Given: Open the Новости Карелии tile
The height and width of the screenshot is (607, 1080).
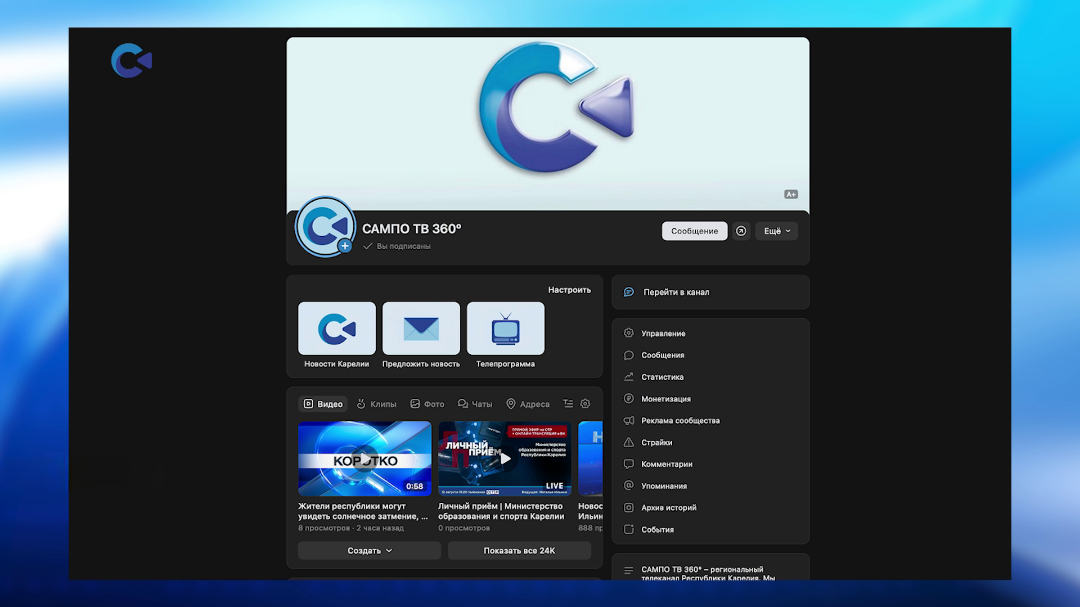Looking at the screenshot, I should click(337, 336).
